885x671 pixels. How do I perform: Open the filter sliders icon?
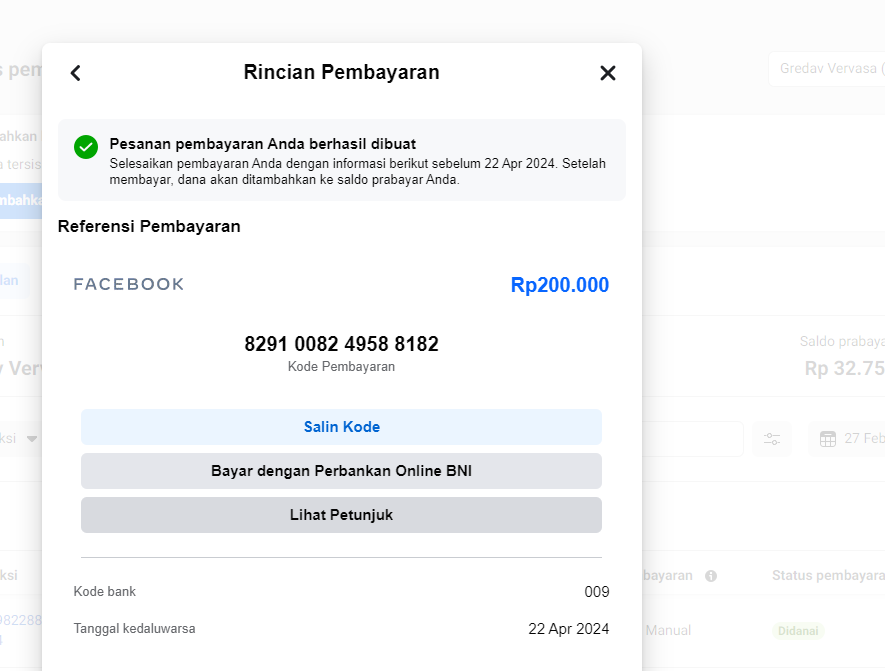coord(772,439)
